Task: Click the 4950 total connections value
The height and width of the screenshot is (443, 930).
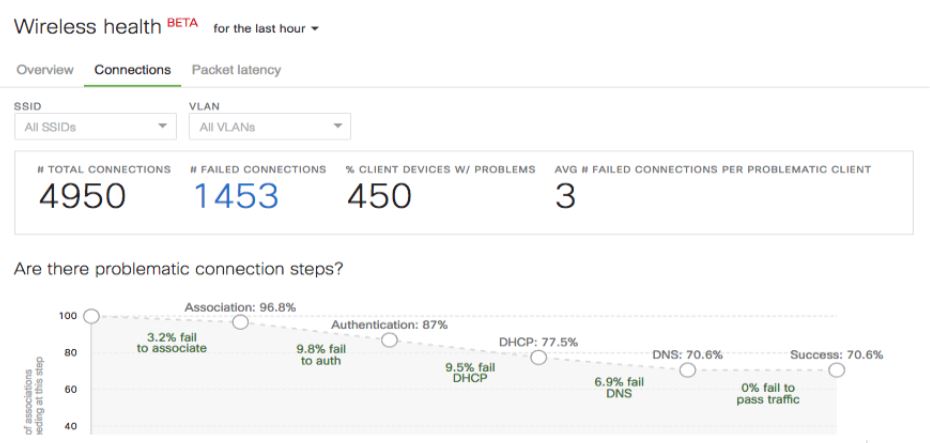Action: (x=82, y=197)
